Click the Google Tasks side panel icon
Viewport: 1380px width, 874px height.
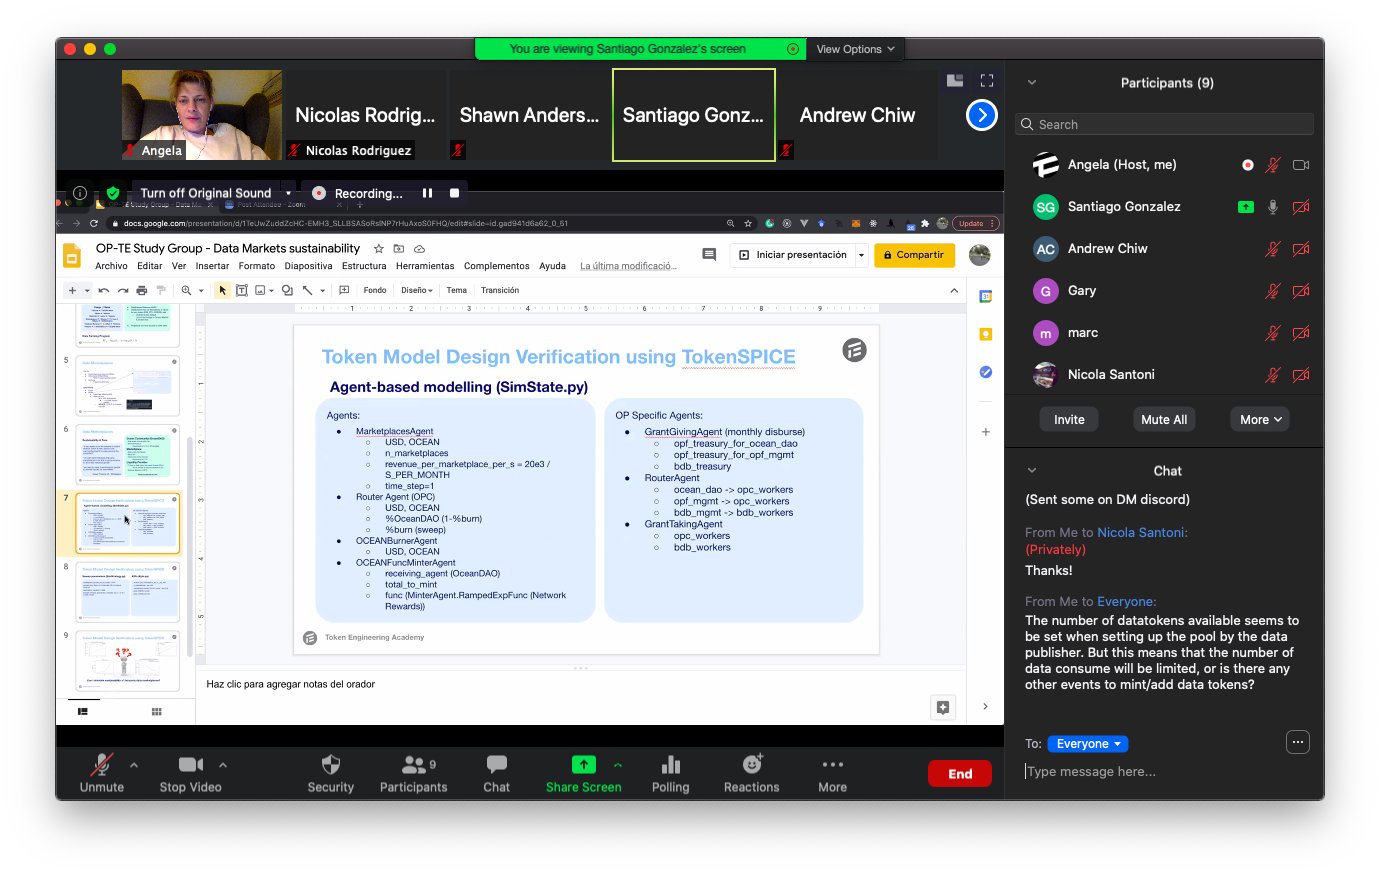[x=985, y=372]
